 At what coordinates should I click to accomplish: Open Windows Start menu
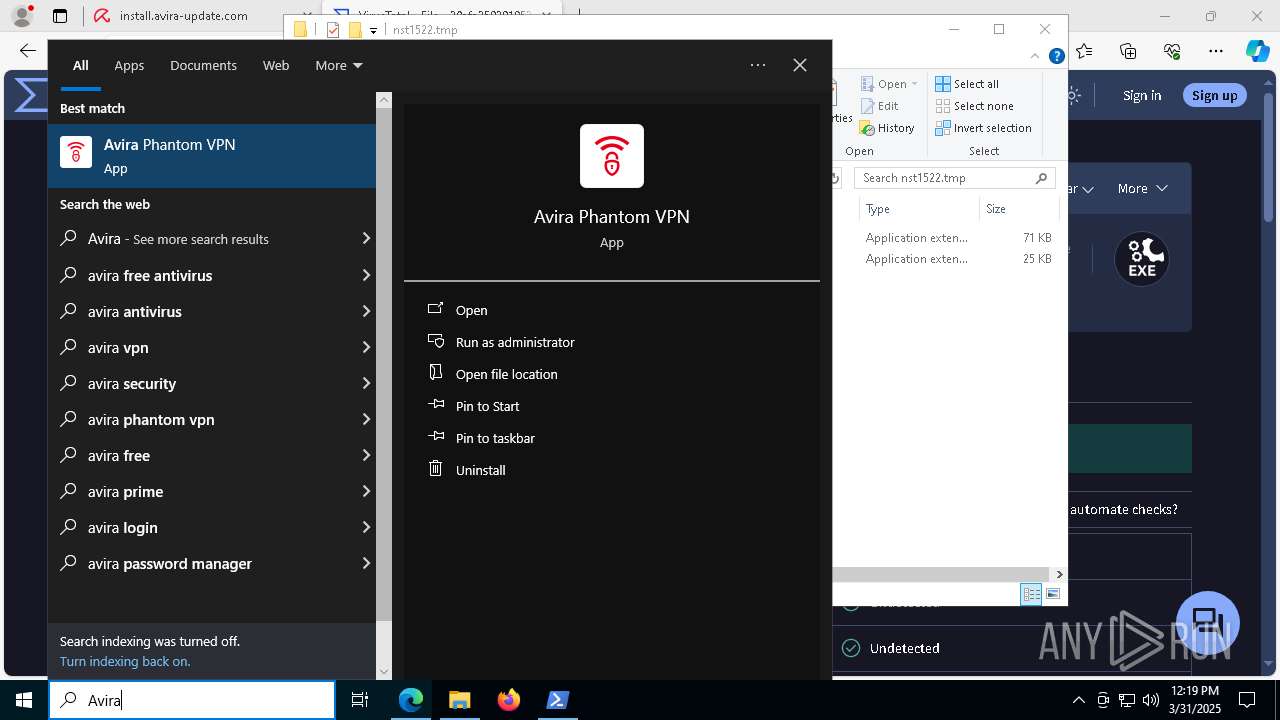point(24,700)
